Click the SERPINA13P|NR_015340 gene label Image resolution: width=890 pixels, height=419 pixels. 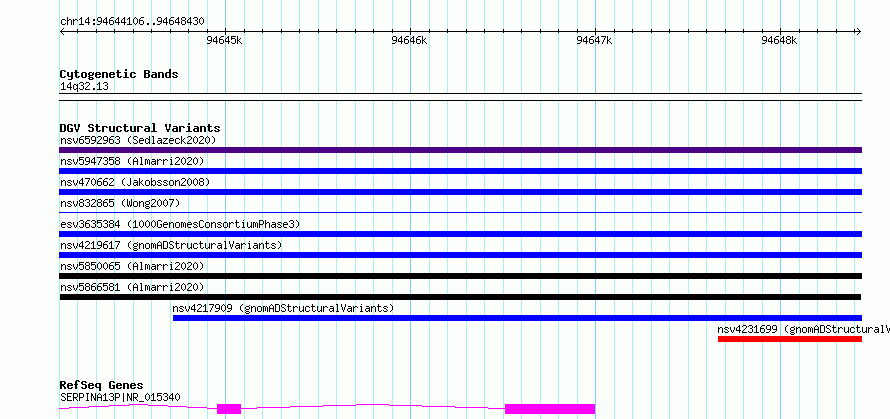pos(120,397)
